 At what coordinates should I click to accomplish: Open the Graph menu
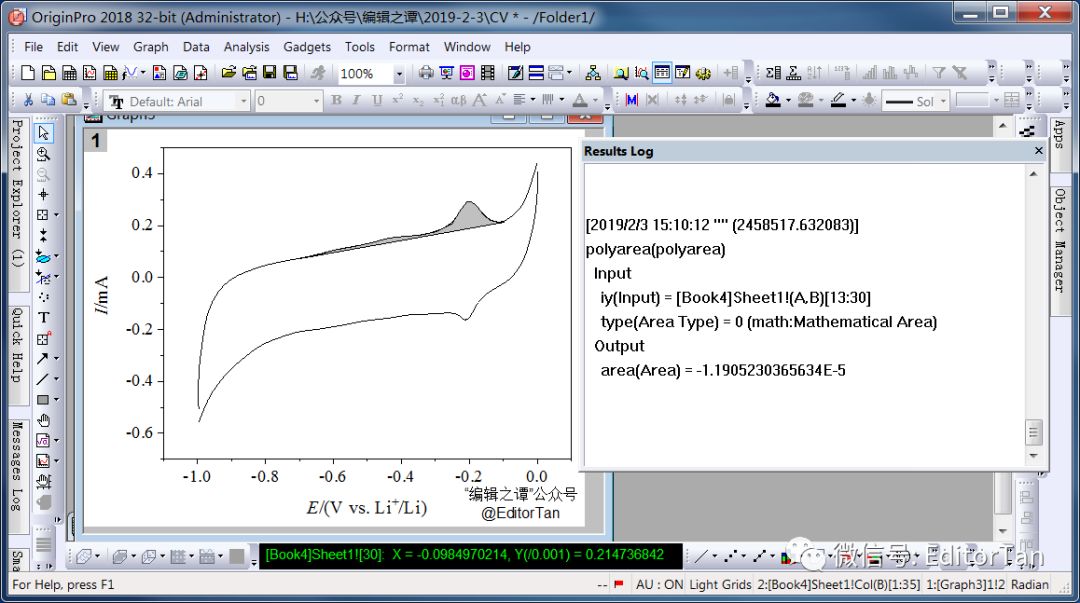[151, 47]
